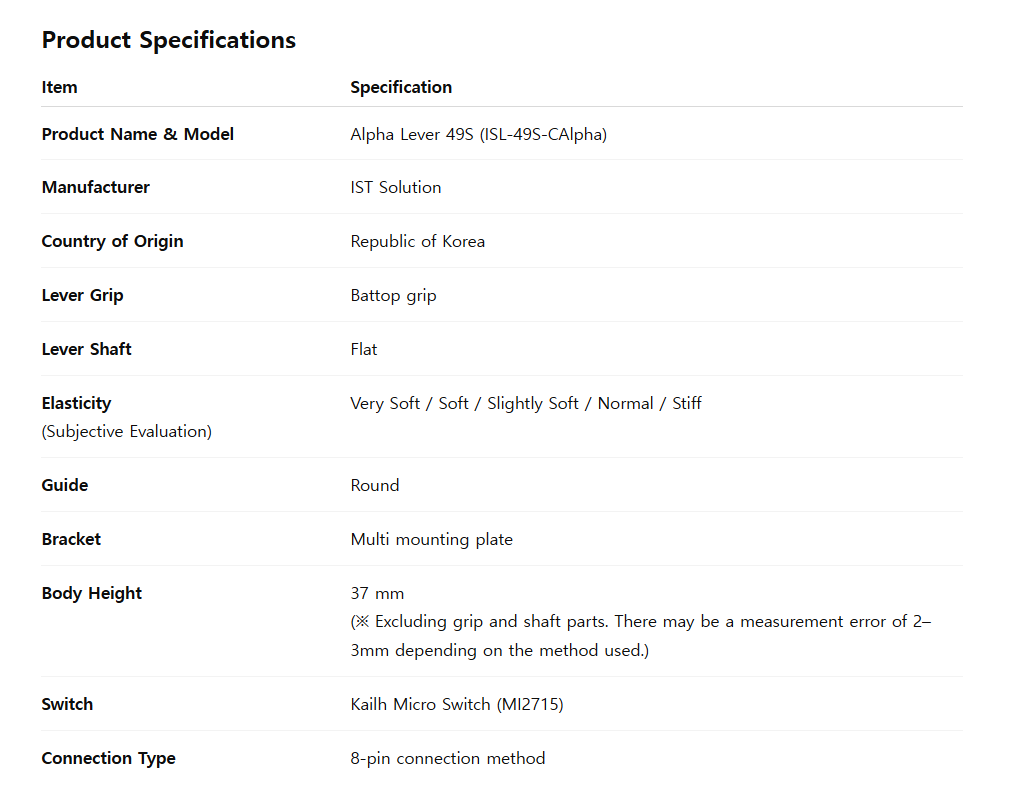1013x807 pixels.
Task: Select the Battop grip value
Action: (393, 296)
